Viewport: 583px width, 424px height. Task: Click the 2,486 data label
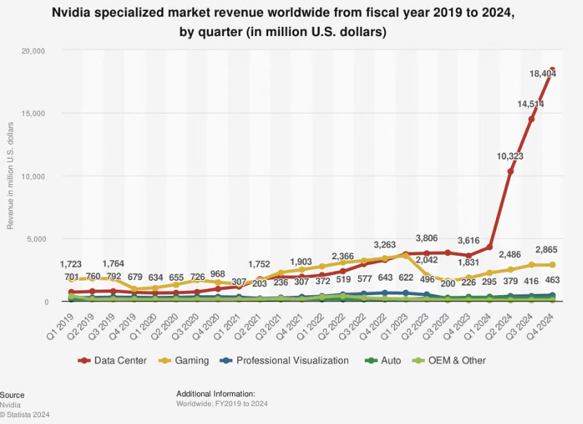pos(510,255)
